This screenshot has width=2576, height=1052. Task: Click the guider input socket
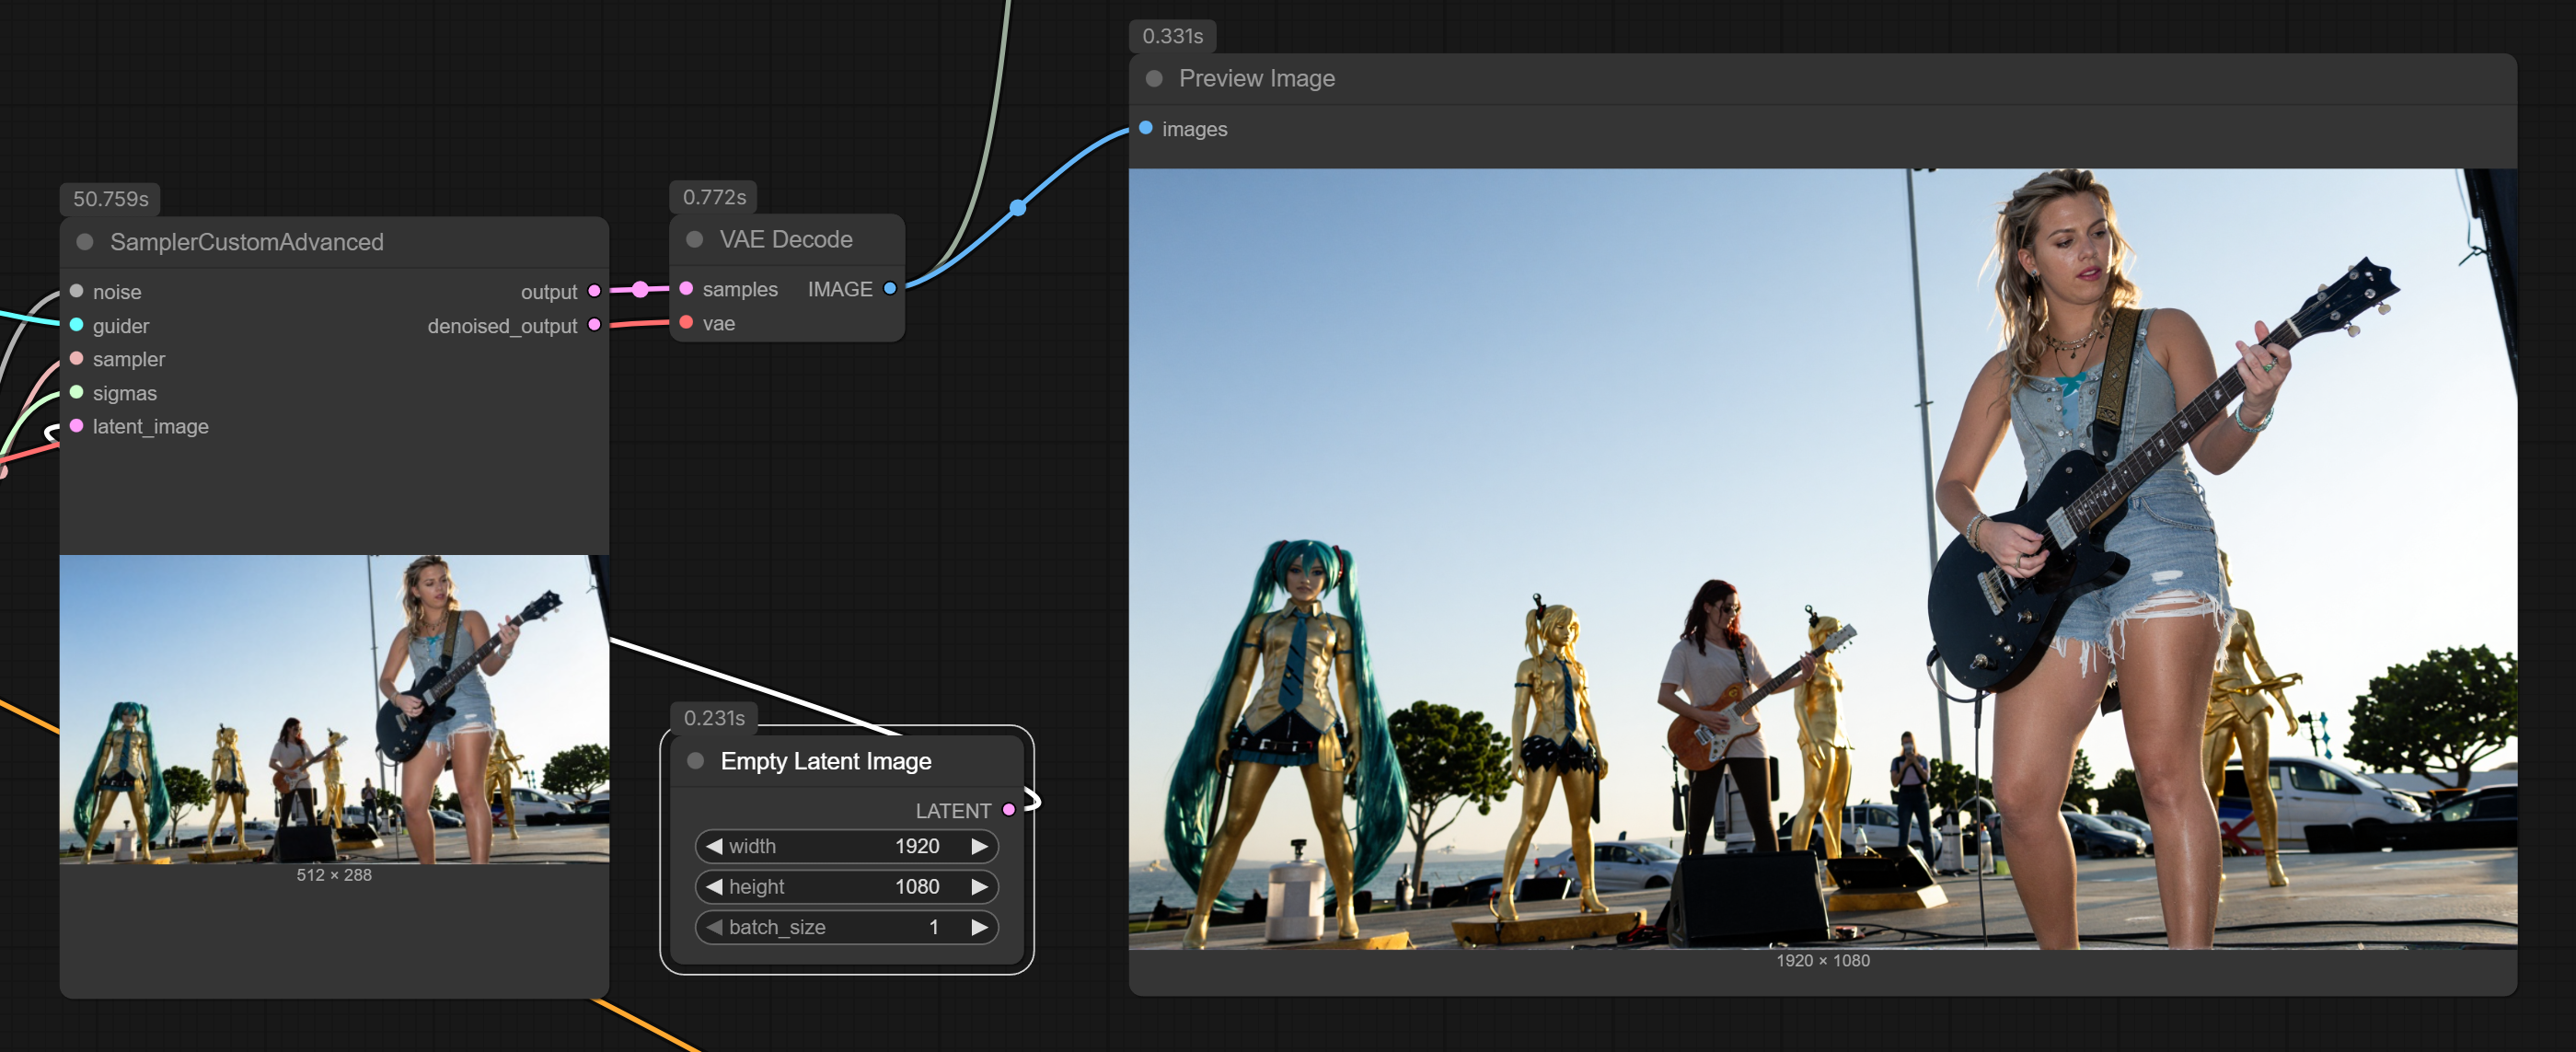[x=77, y=325]
